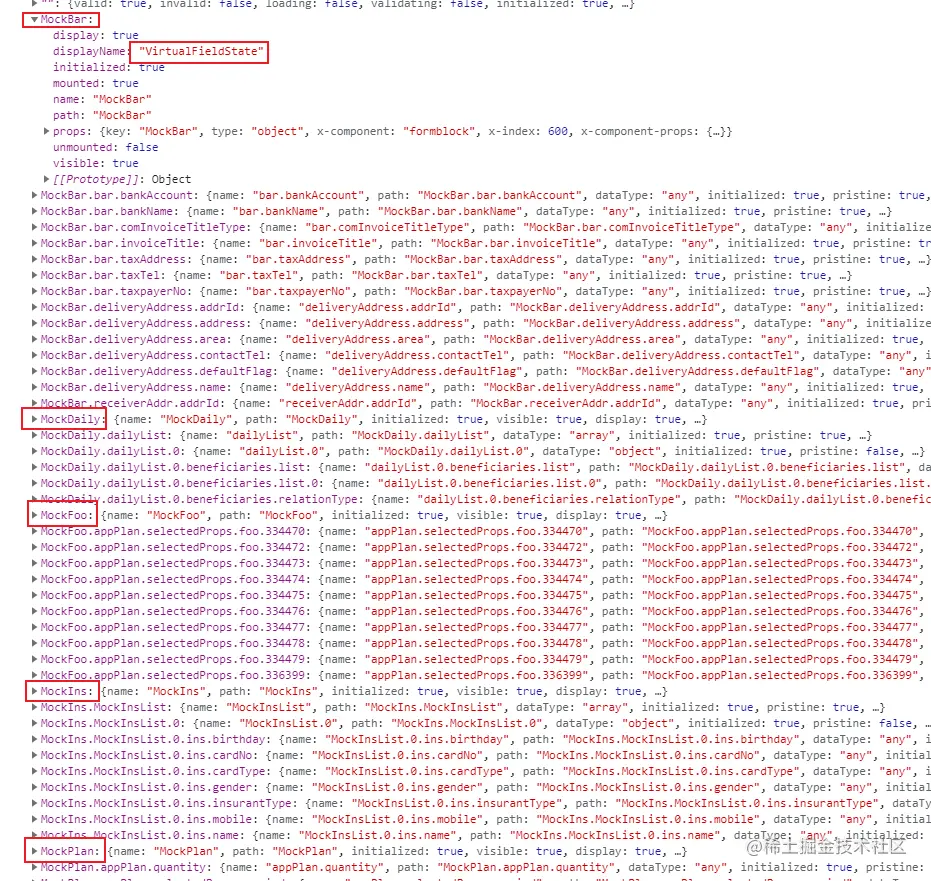Select the "visible: true" property of MockBar
Viewport: 931px width, 881px height.
click(96, 163)
